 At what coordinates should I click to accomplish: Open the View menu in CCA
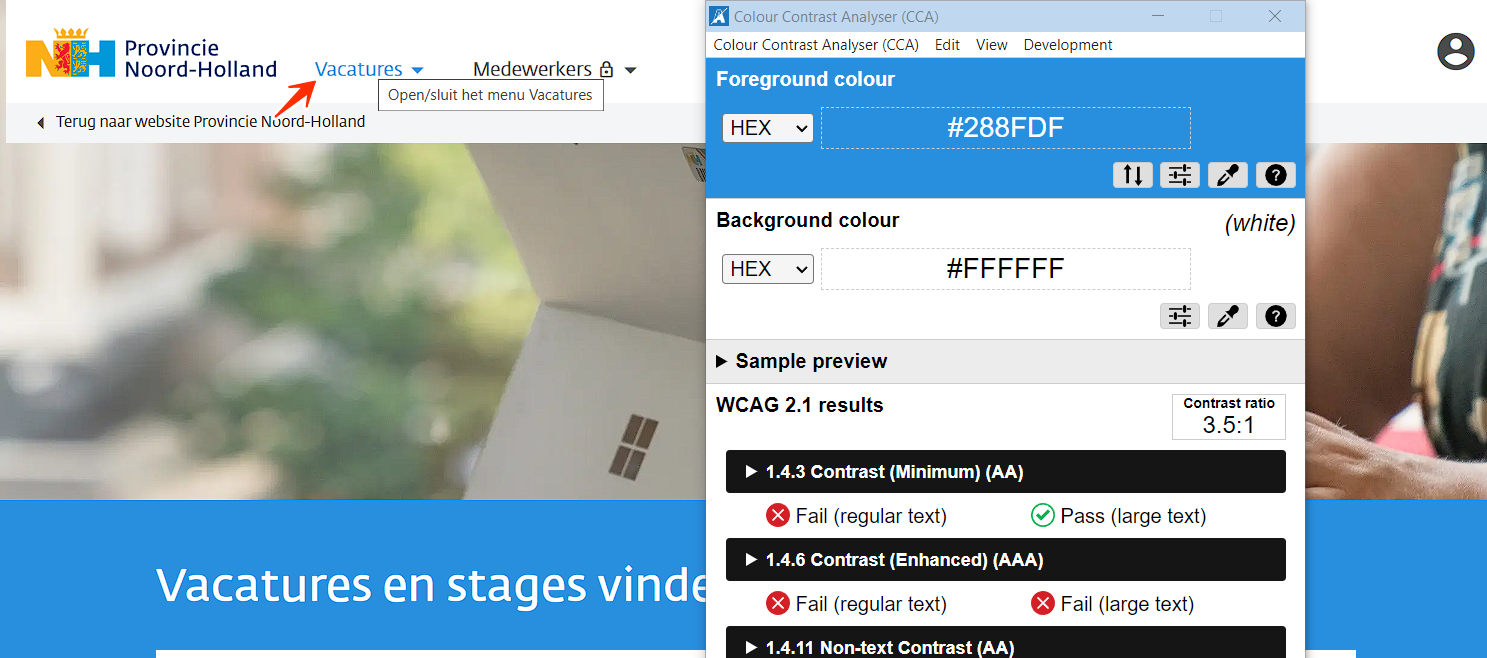[992, 45]
